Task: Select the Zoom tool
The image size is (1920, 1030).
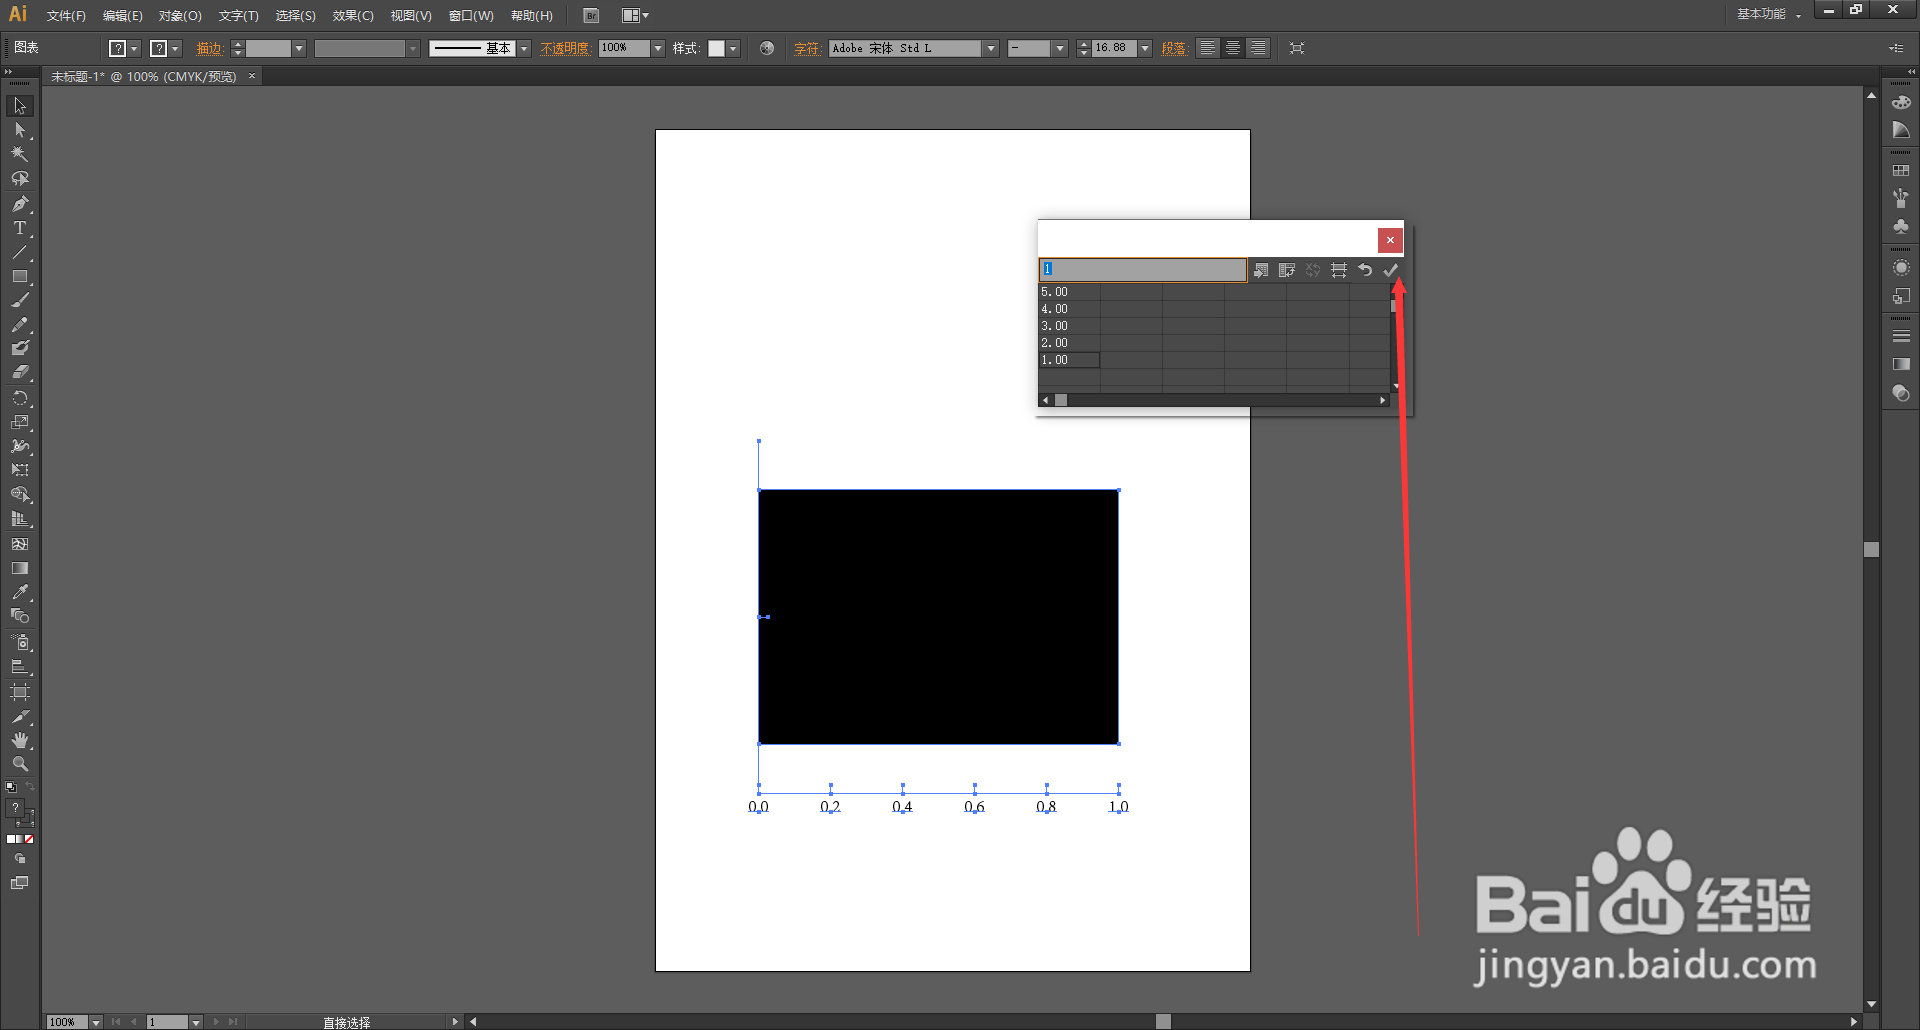Action: click(x=20, y=763)
